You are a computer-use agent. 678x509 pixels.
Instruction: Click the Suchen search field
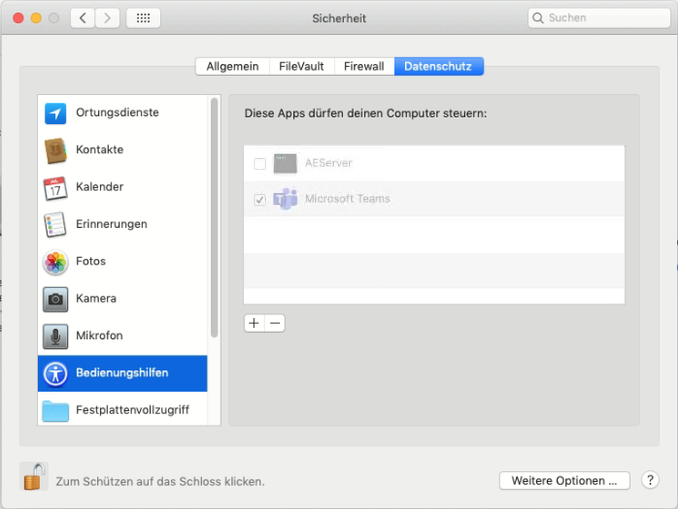pos(599,18)
